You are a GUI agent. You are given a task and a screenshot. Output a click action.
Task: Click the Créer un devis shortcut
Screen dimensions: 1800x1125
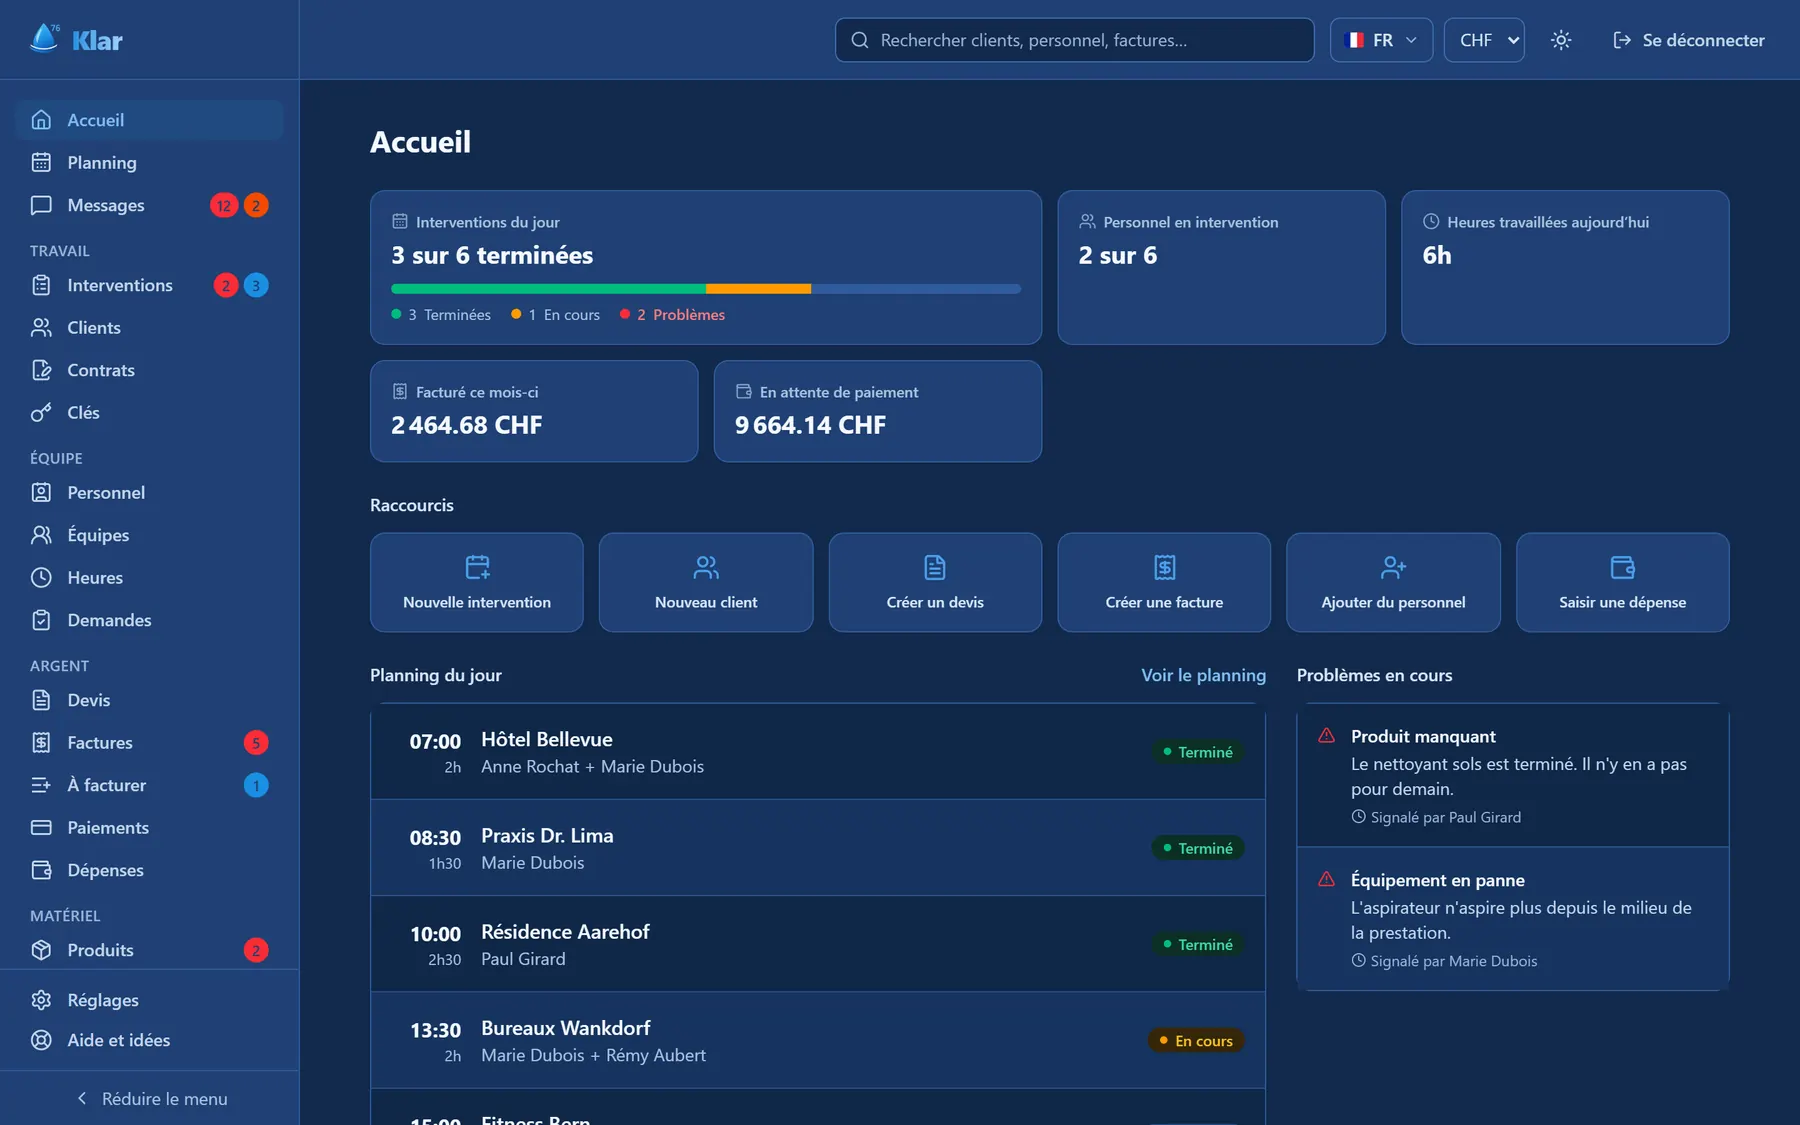(x=935, y=582)
